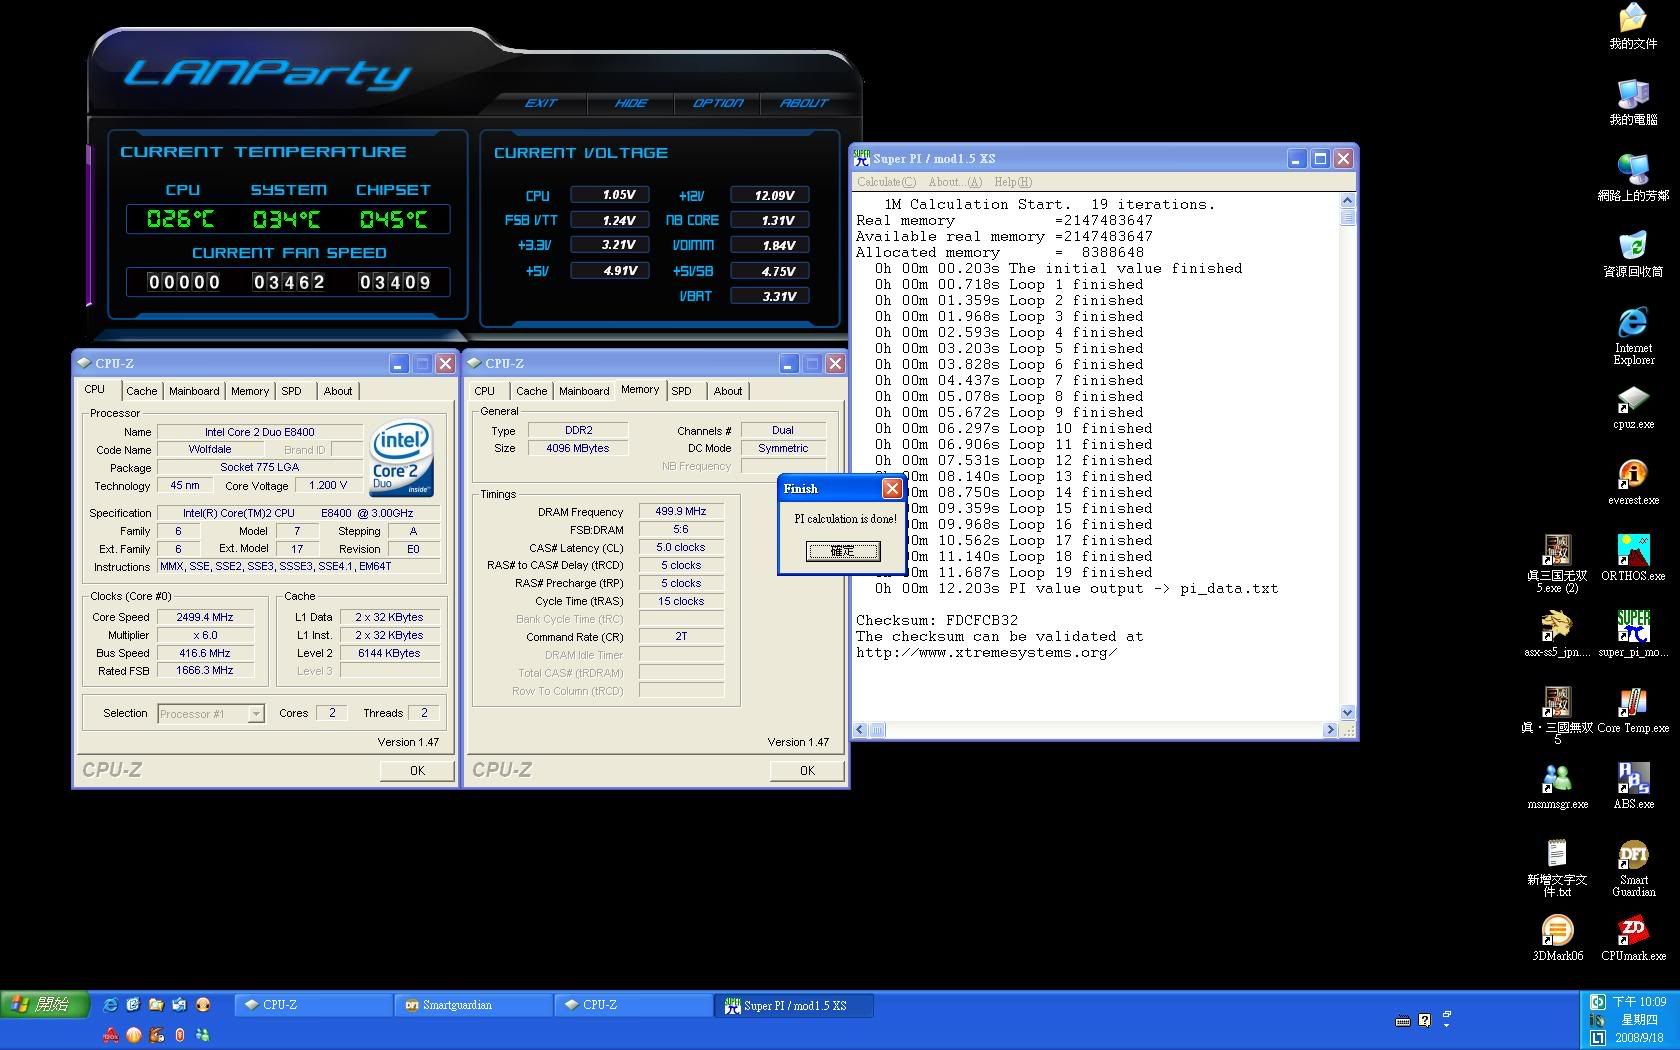The image size is (1680, 1050).
Task: Click OK in the right CPU-Z window
Action: click(x=807, y=771)
